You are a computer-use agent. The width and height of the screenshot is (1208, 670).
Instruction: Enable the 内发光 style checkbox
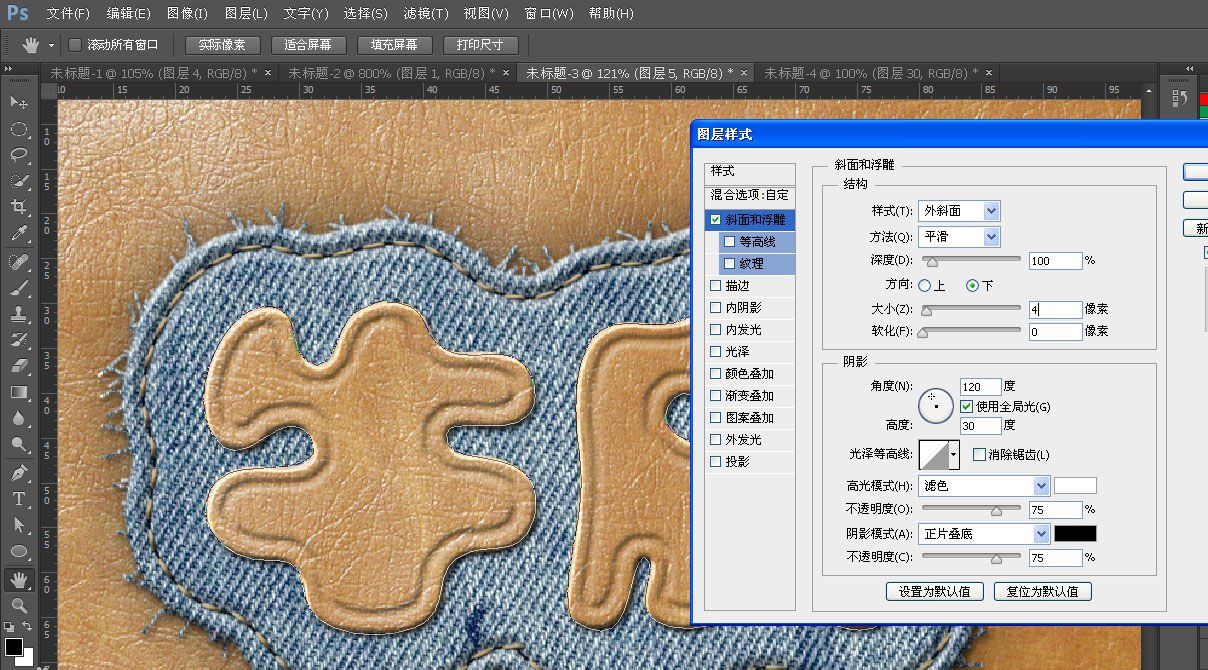(x=715, y=329)
